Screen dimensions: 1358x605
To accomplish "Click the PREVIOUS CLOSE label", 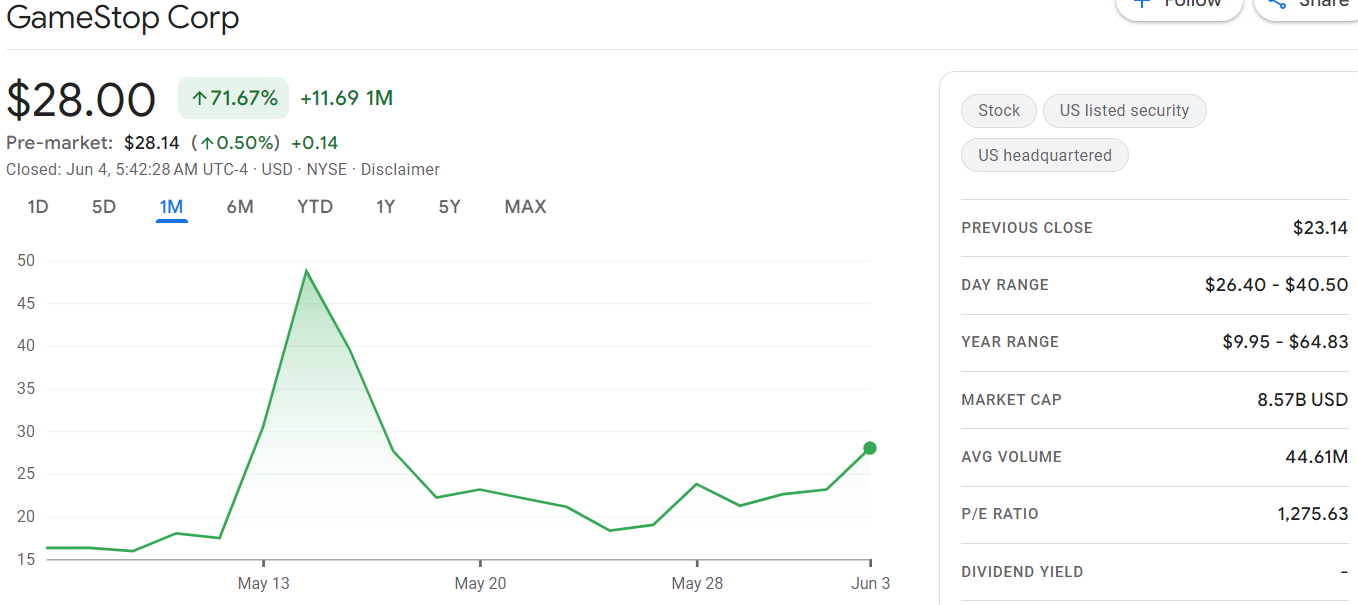I will [x=1027, y=228].
